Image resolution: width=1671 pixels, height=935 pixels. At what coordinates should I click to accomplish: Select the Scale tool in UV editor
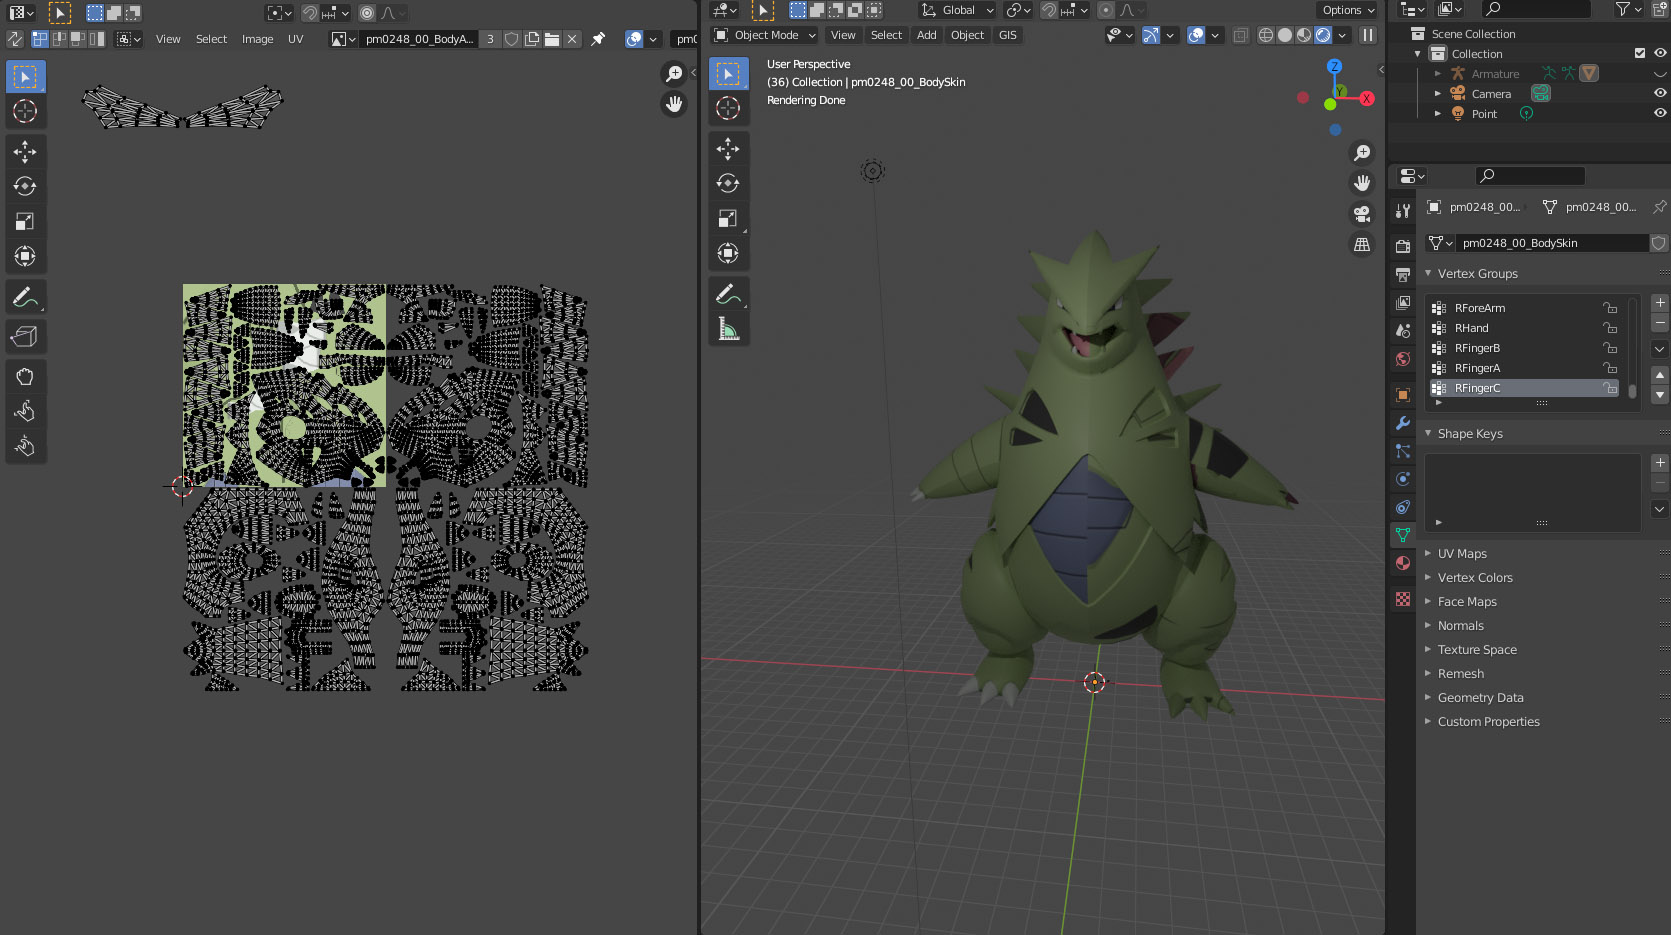click(25, 221)
